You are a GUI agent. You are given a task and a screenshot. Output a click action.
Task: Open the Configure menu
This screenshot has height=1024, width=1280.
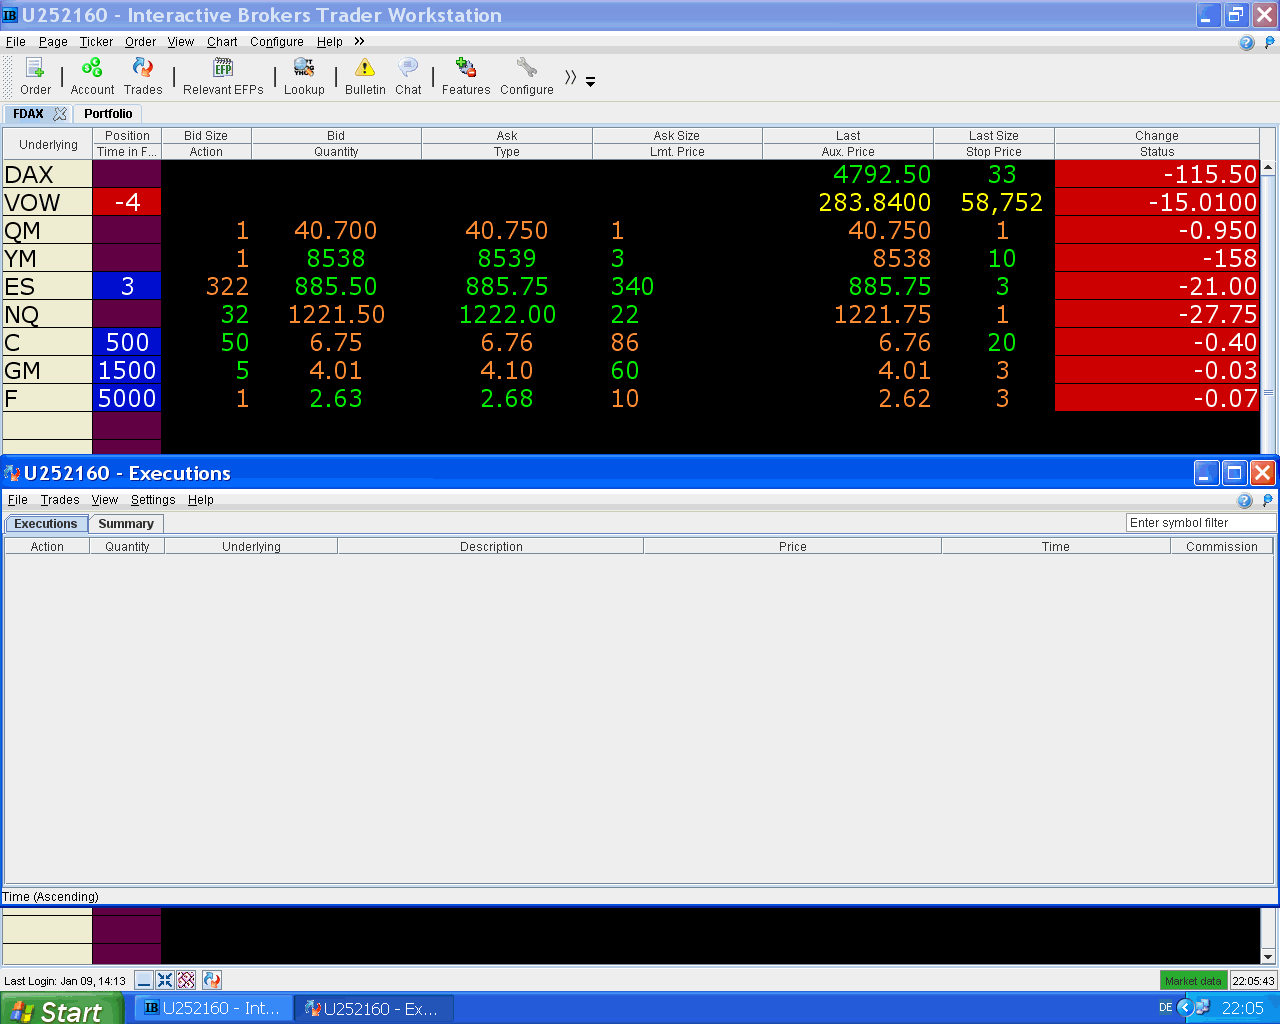277,42
